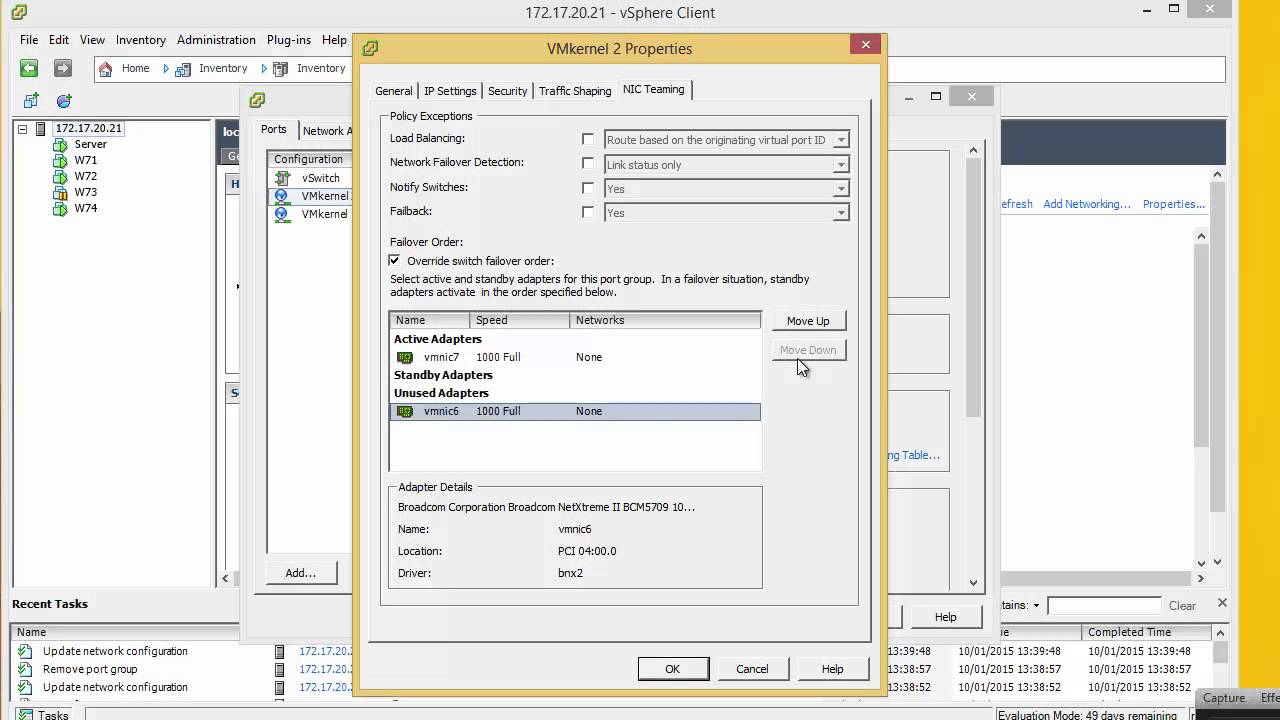Click the Add Networking... link
The image size is (1280, 720).
coord(1087,204)
